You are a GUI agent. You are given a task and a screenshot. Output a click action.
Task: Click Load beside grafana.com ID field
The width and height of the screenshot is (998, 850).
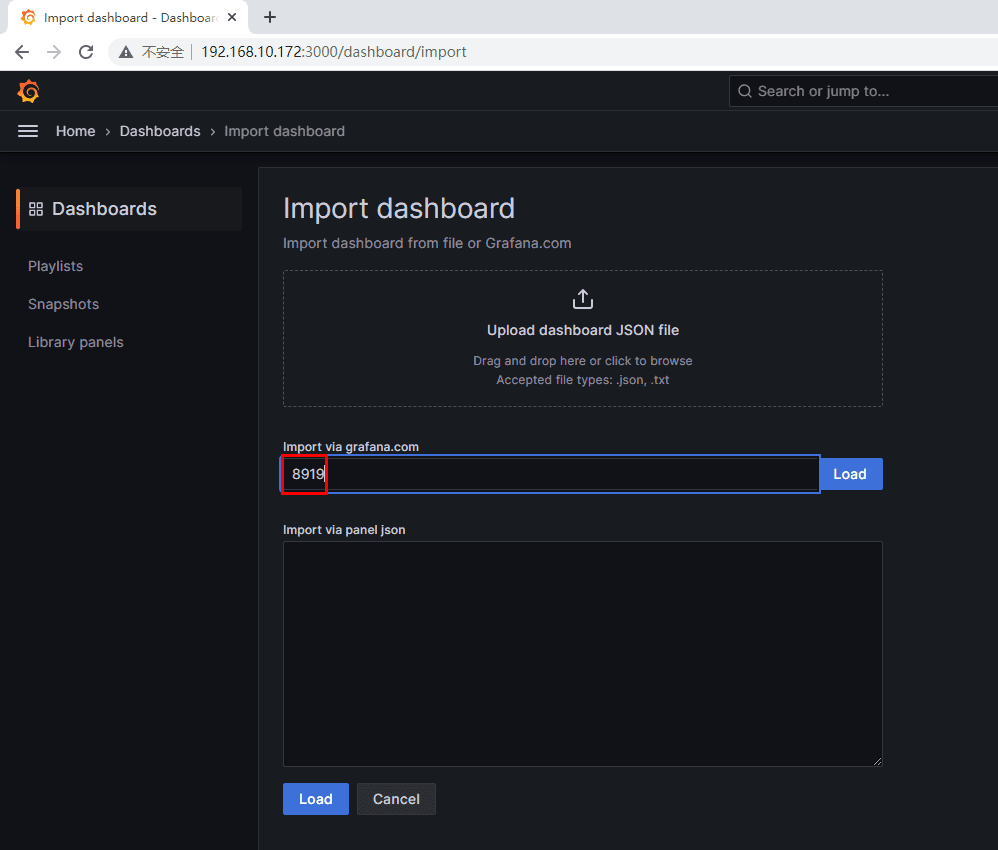pyautogui.click(x=850, y=474)
